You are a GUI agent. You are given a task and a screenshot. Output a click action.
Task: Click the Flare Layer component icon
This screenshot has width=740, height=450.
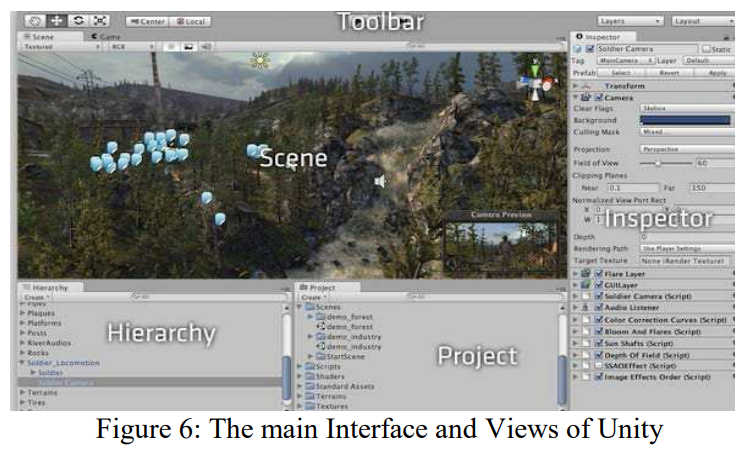pos(586,274)
